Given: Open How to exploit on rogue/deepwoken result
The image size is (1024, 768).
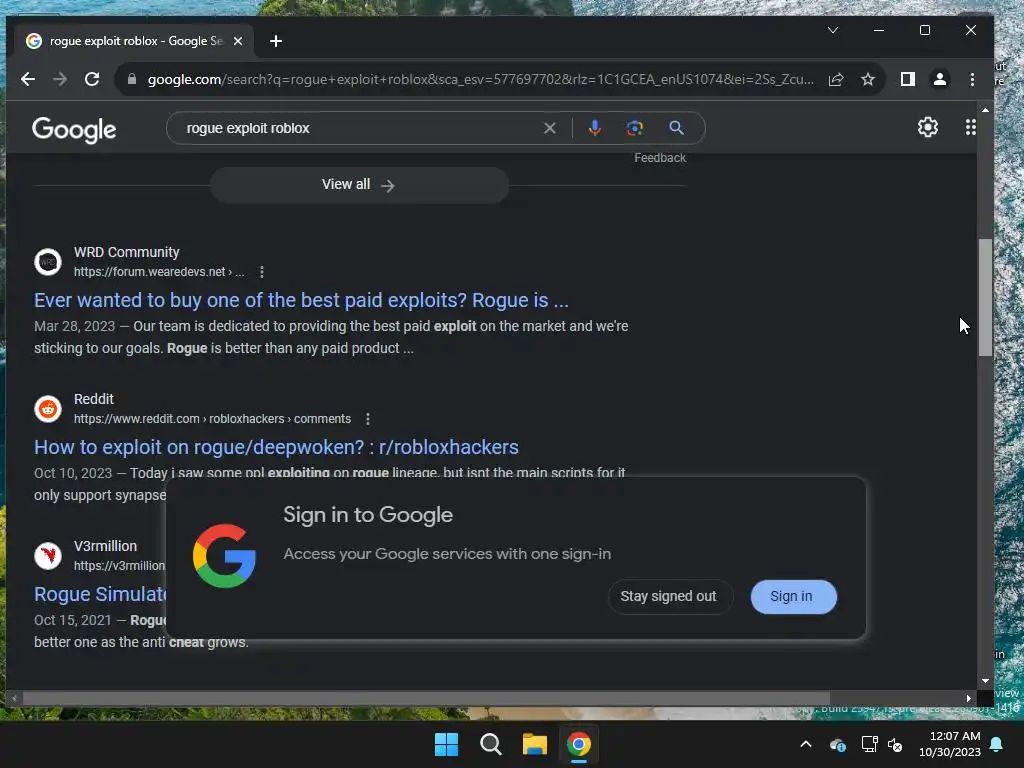Looking at the screenshot, I should (x=276, y=447).
